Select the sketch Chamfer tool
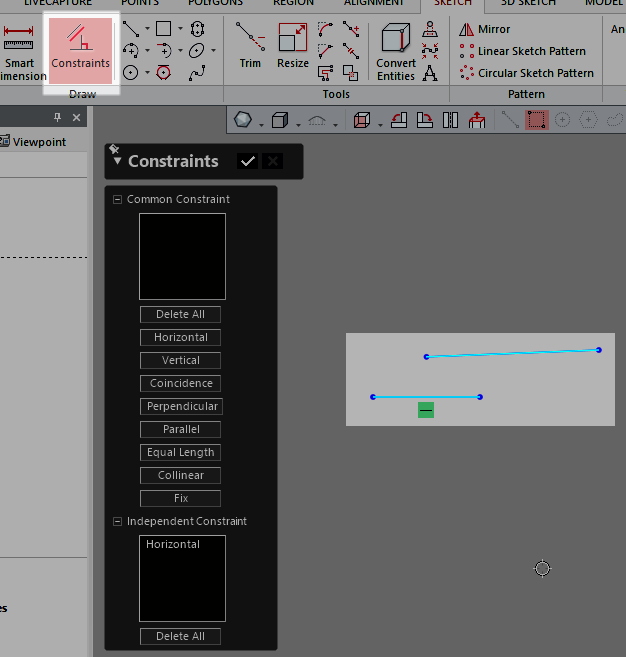The image size is (626, 657). pyautogui.click(x=325, y=51)
